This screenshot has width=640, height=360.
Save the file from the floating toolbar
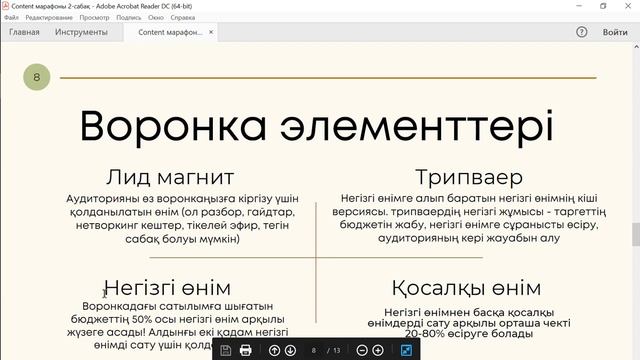click(x=226, y=350)
